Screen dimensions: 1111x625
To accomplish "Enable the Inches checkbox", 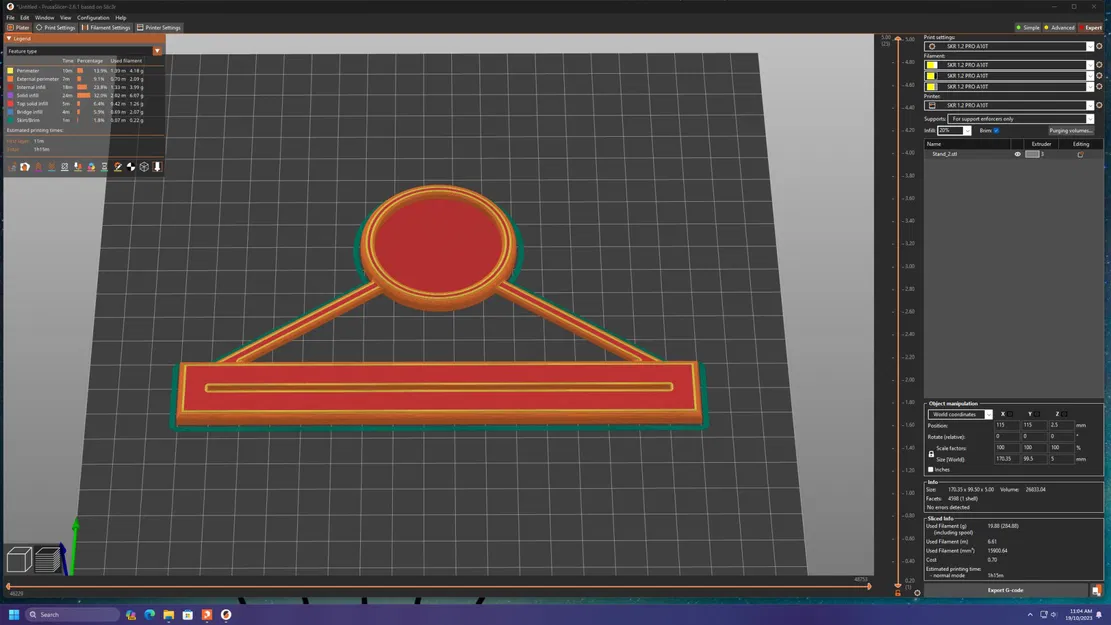I will point(931,469).
